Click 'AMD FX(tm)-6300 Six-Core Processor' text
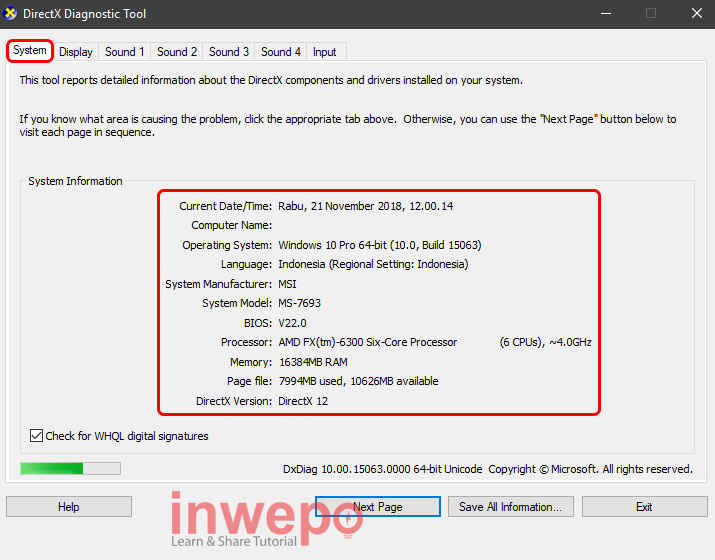This screenshot has height=560, width=715. [368, 342]
